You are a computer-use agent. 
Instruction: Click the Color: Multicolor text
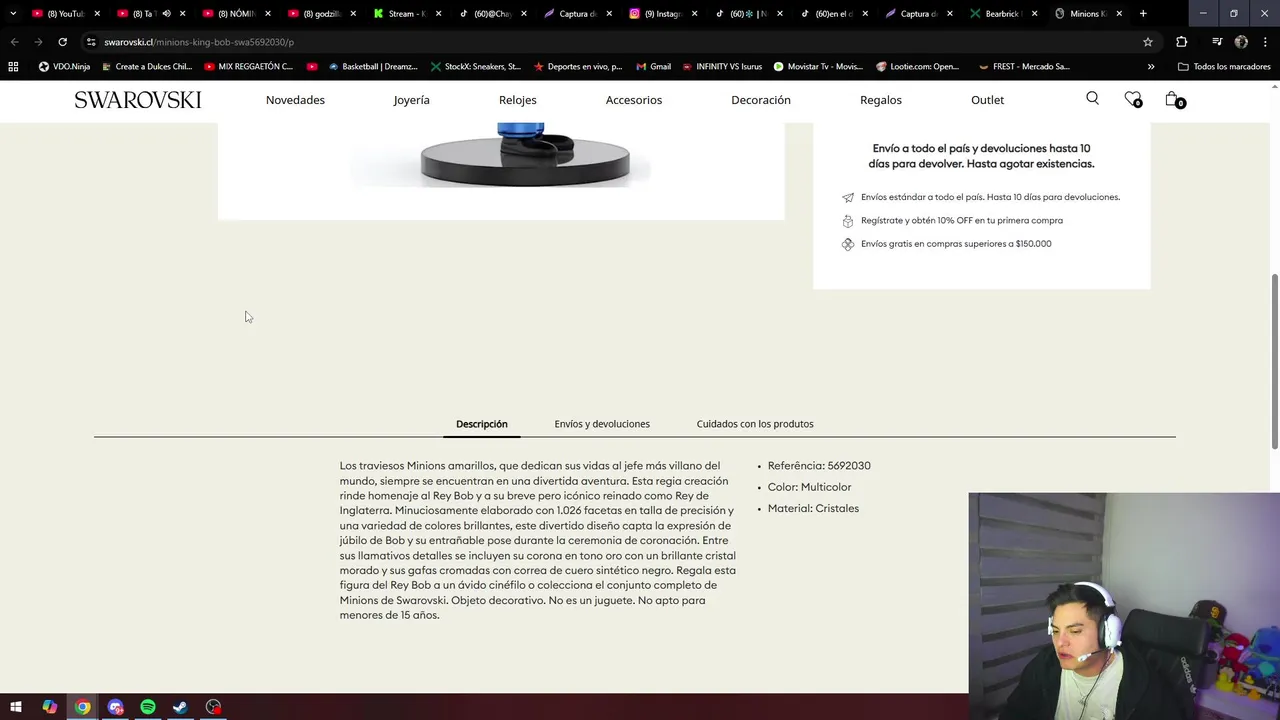(809, 487)
